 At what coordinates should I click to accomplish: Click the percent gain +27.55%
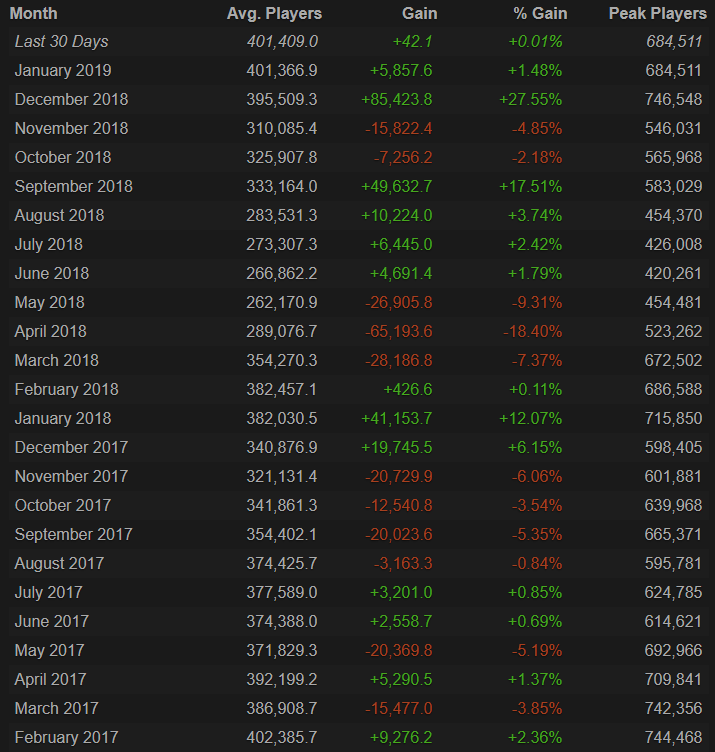(530, 99)
